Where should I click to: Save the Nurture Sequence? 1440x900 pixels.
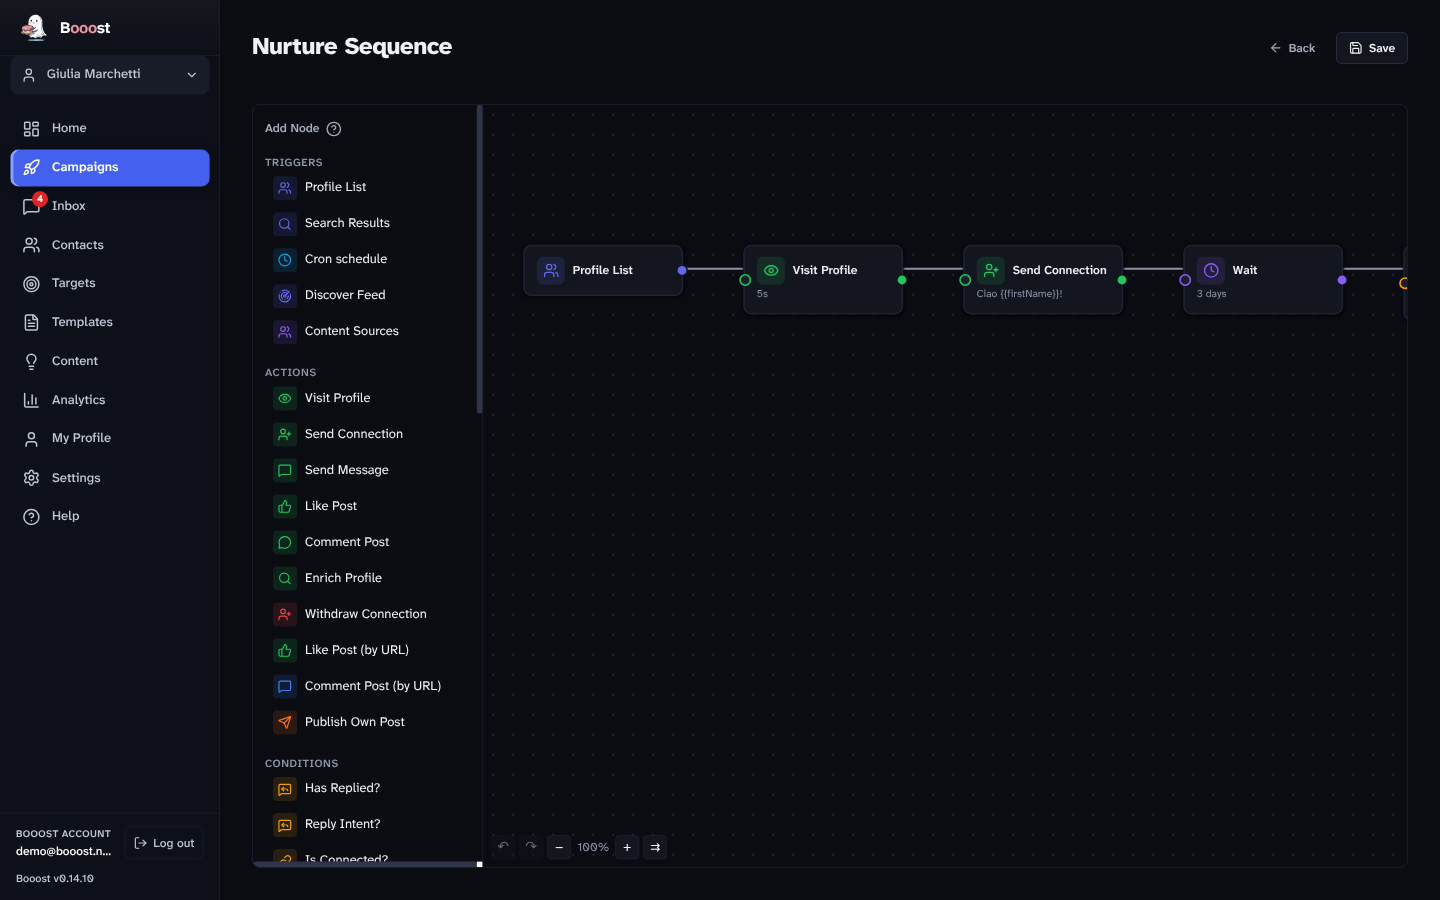1371,48
